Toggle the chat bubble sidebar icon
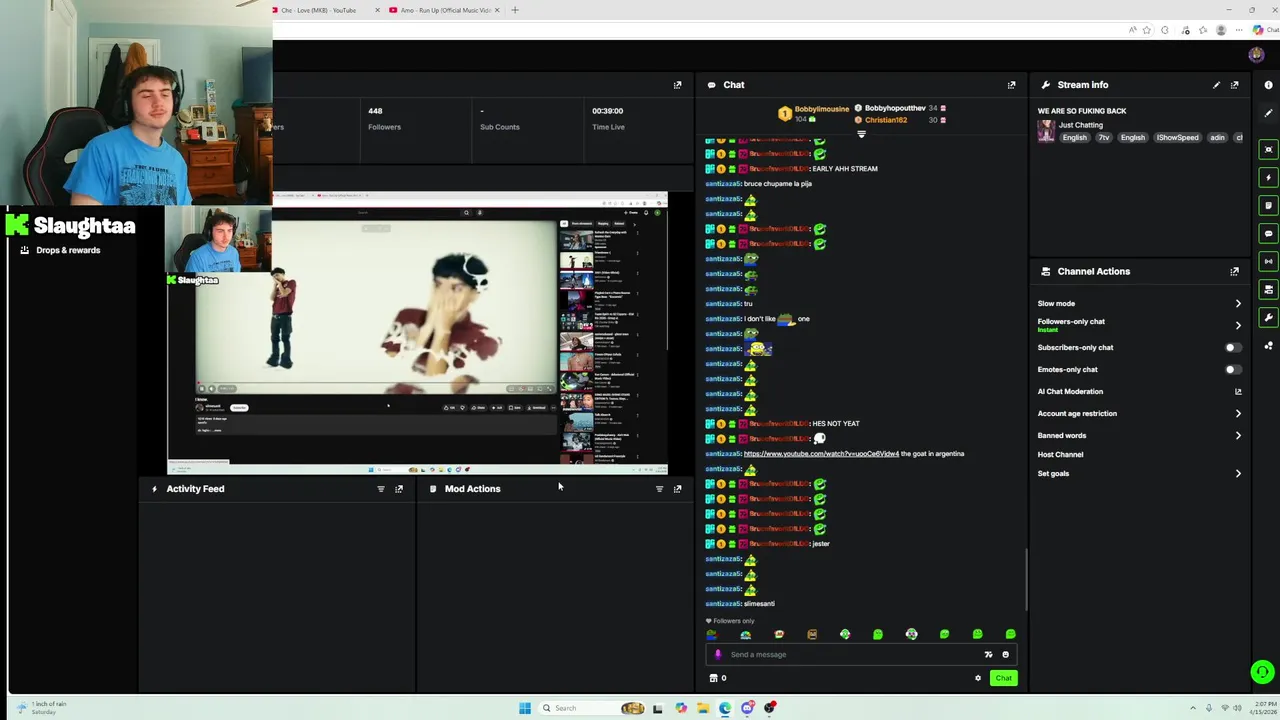The height and width of the screenshot is (720, 1280). pos(1268,233)
